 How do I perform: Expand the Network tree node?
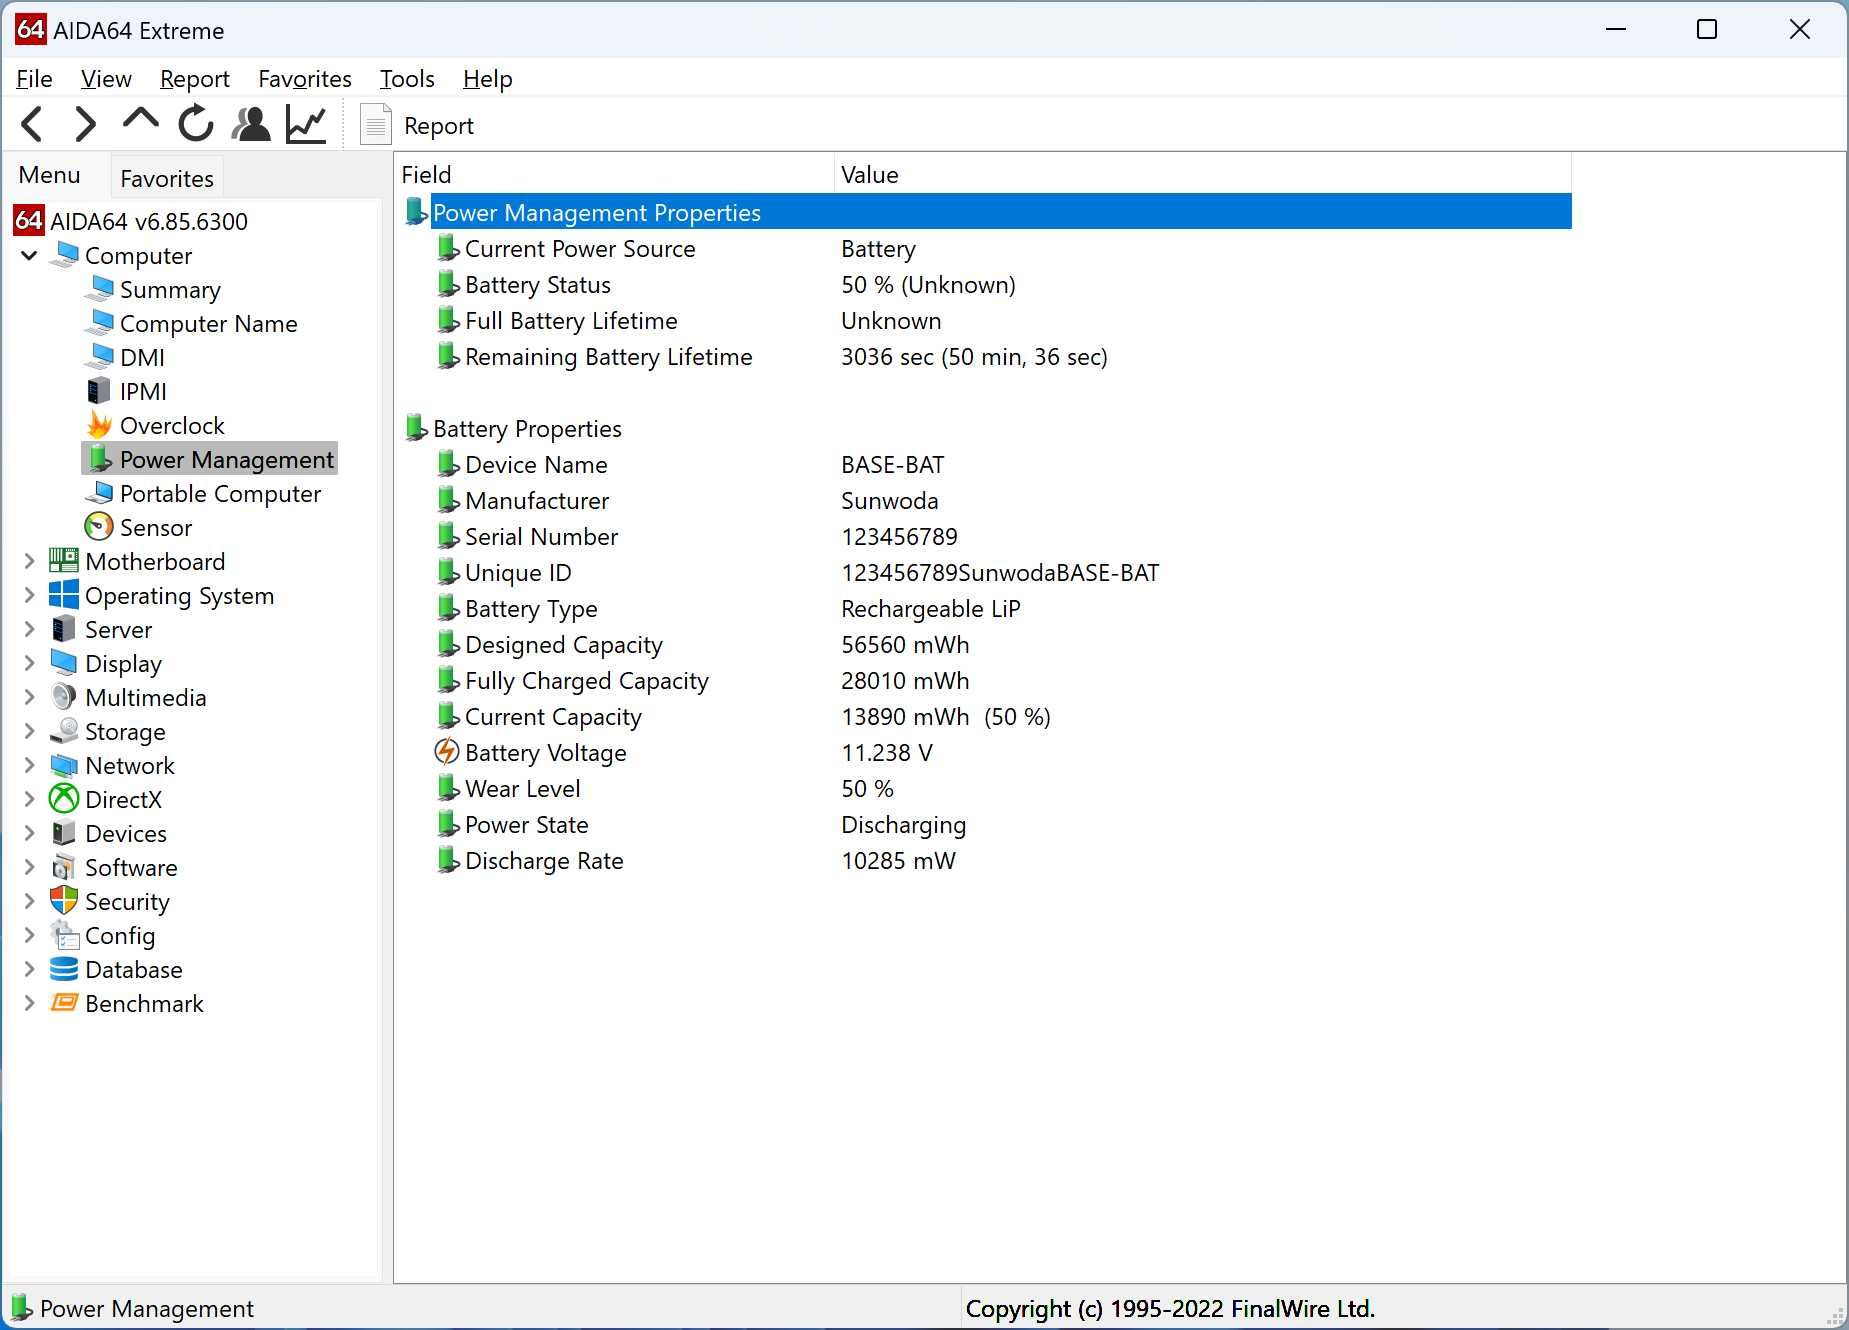tap(29, 765)
